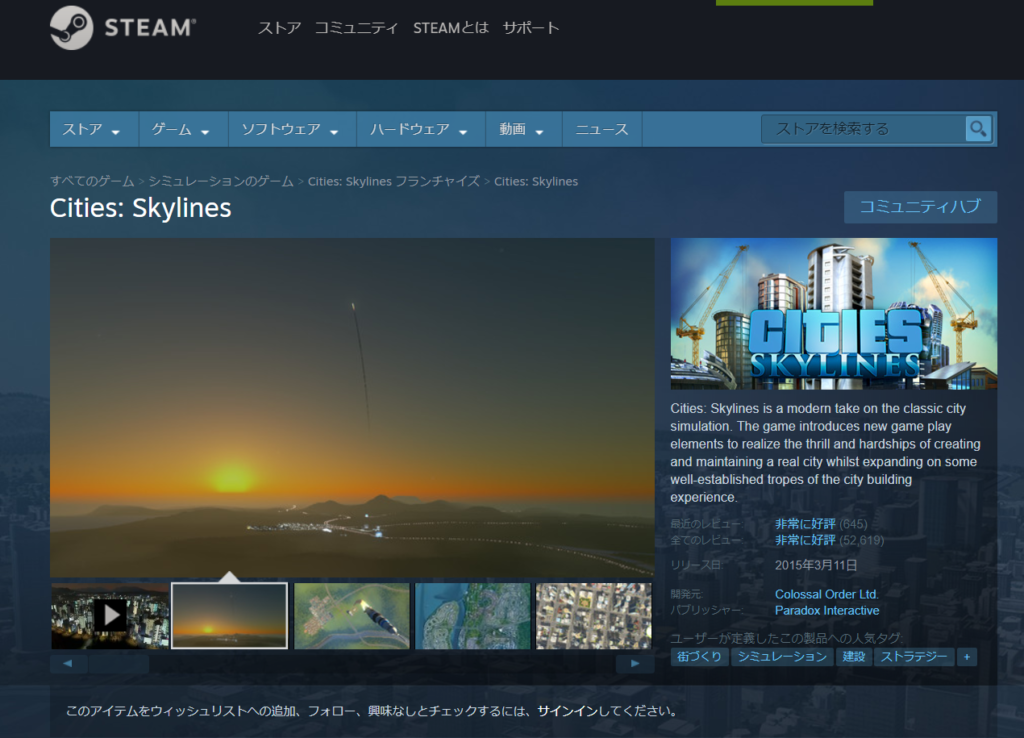Screen dimensions: 1024x738
Task: Open the ソフトウェア dropdown
Action: 284,129
